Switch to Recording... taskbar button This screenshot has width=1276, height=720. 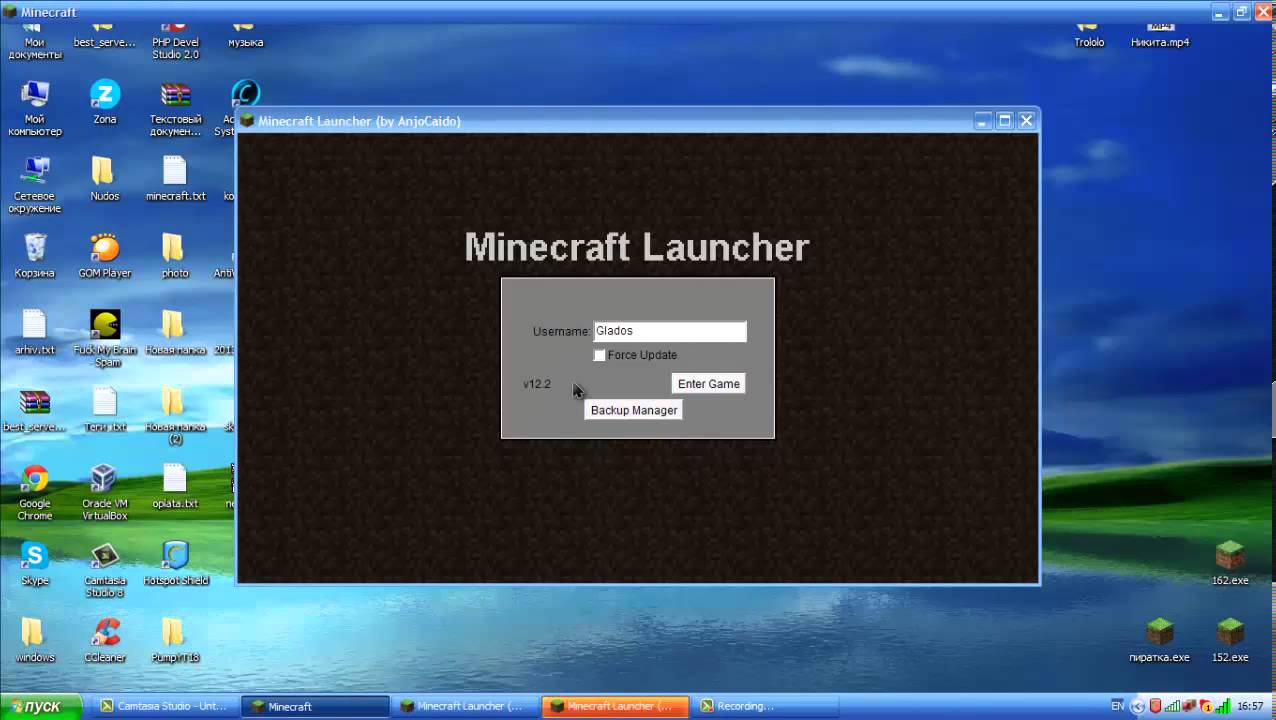click(764, 706)
